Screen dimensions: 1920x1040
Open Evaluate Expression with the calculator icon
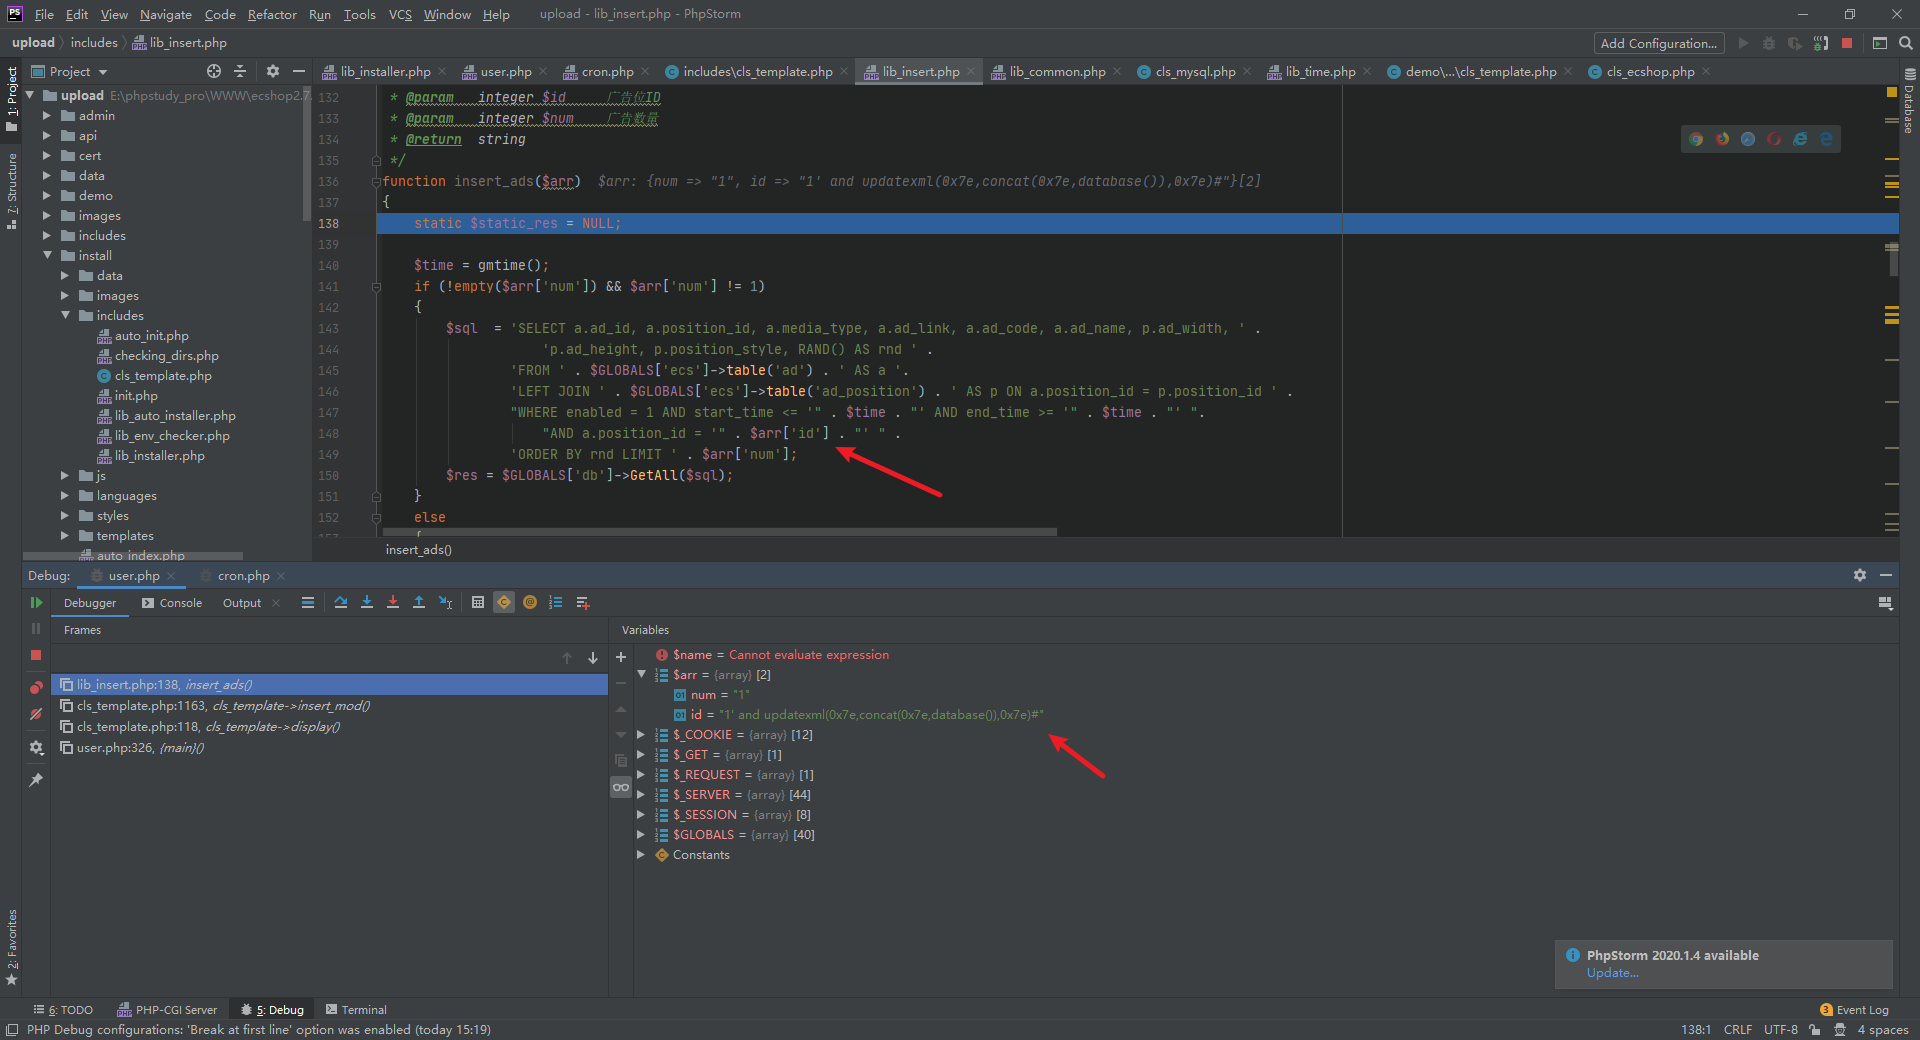point(478,602)
